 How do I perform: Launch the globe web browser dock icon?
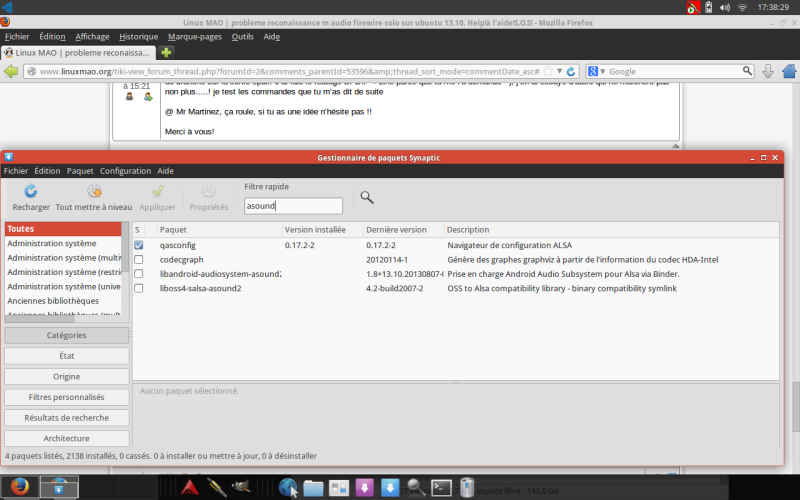coord(288,487)
